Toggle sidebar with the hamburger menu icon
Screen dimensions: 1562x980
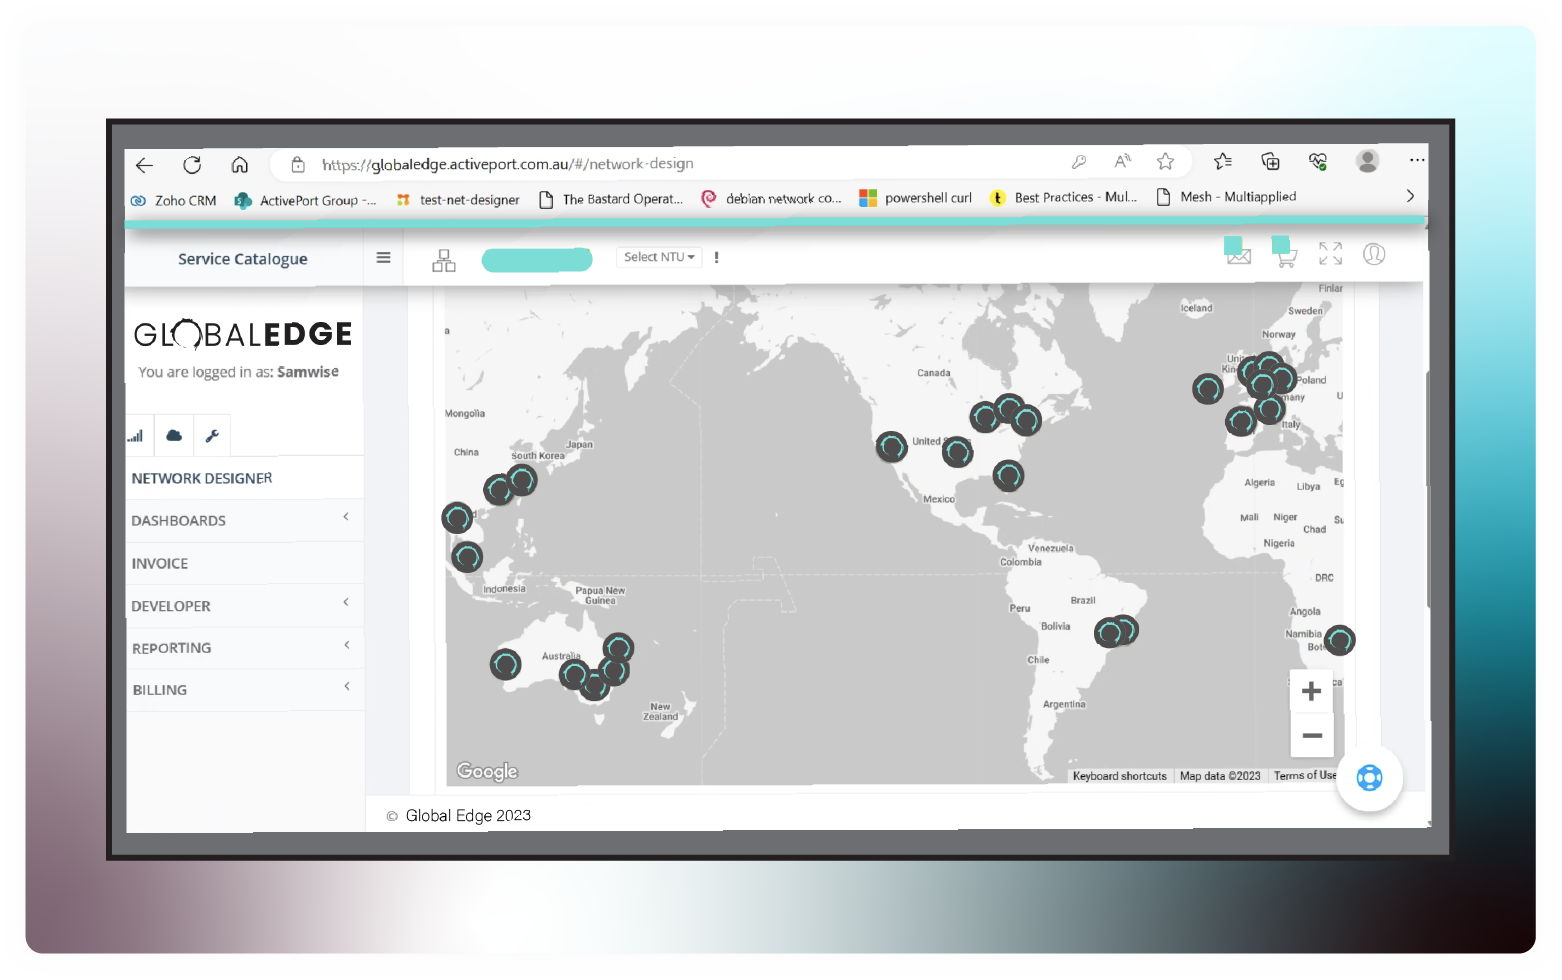pyautogui.click(x=383, y=258)
